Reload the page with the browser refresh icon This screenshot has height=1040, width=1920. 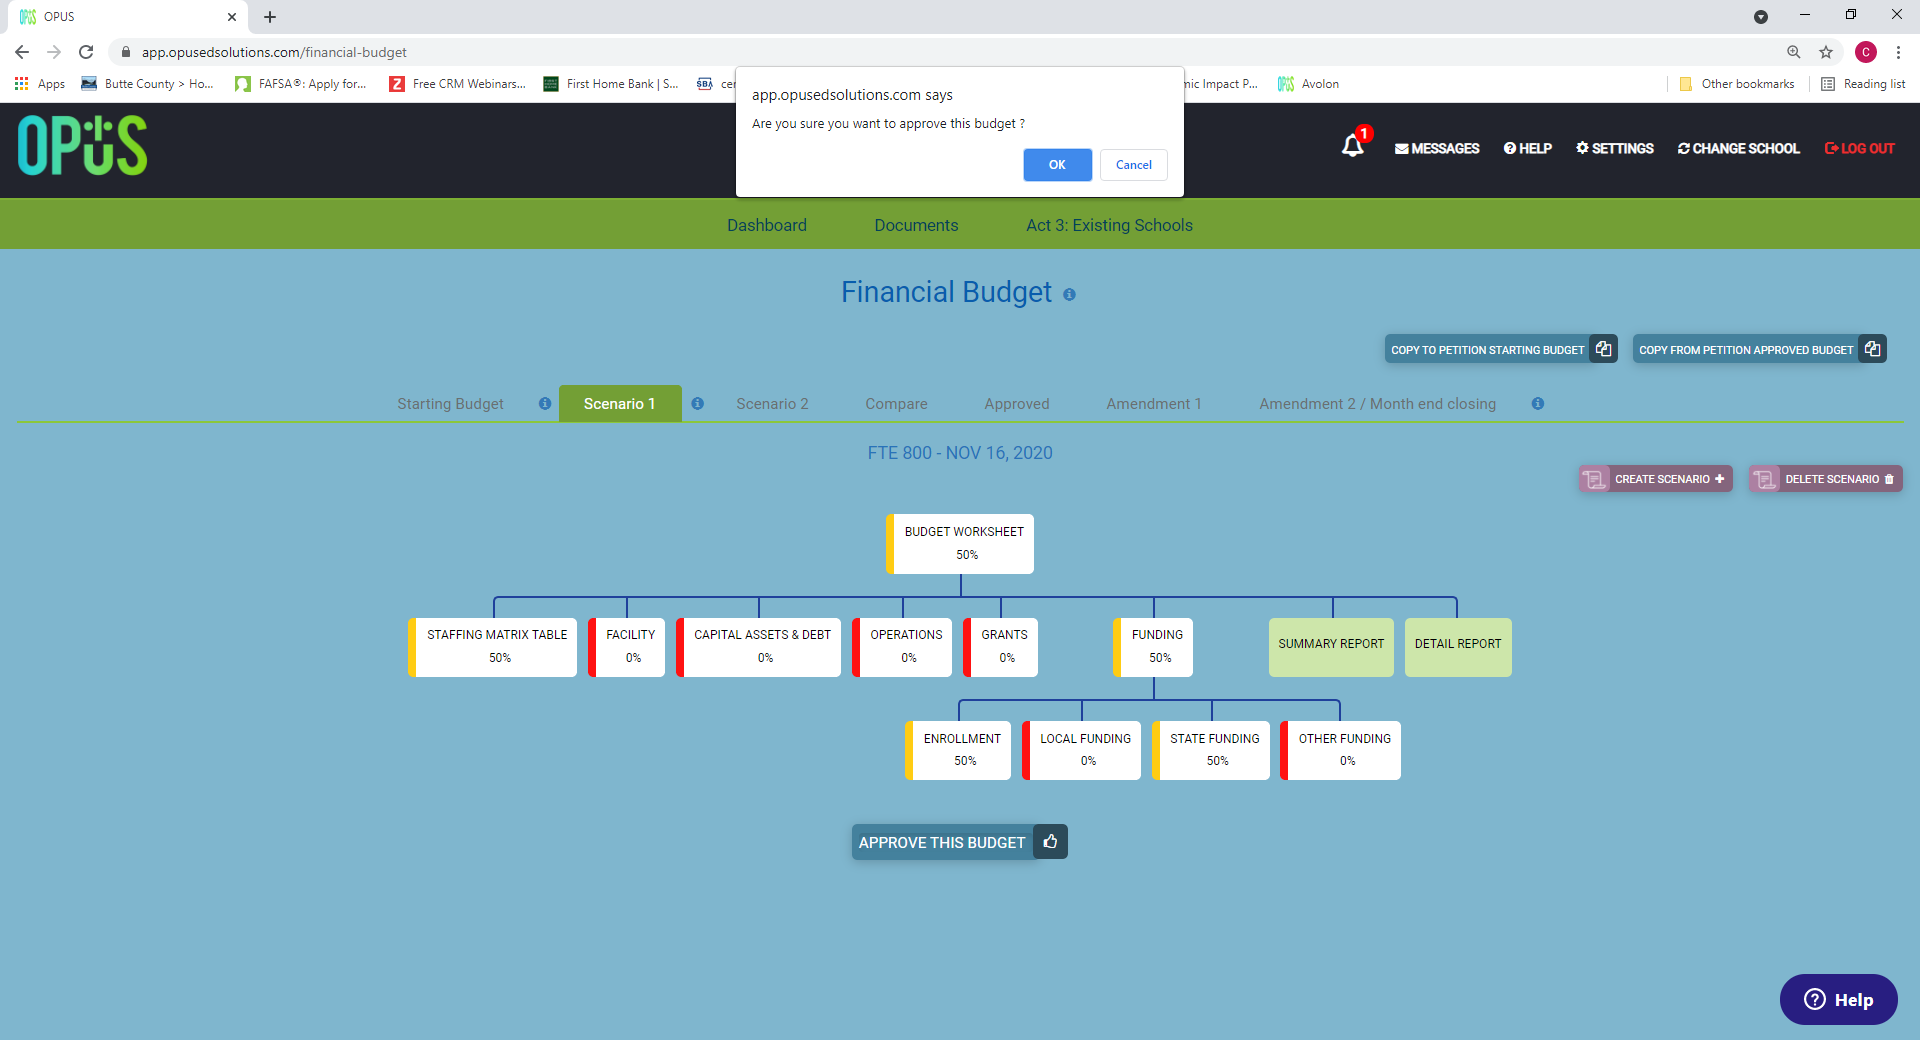click(87, 52)
